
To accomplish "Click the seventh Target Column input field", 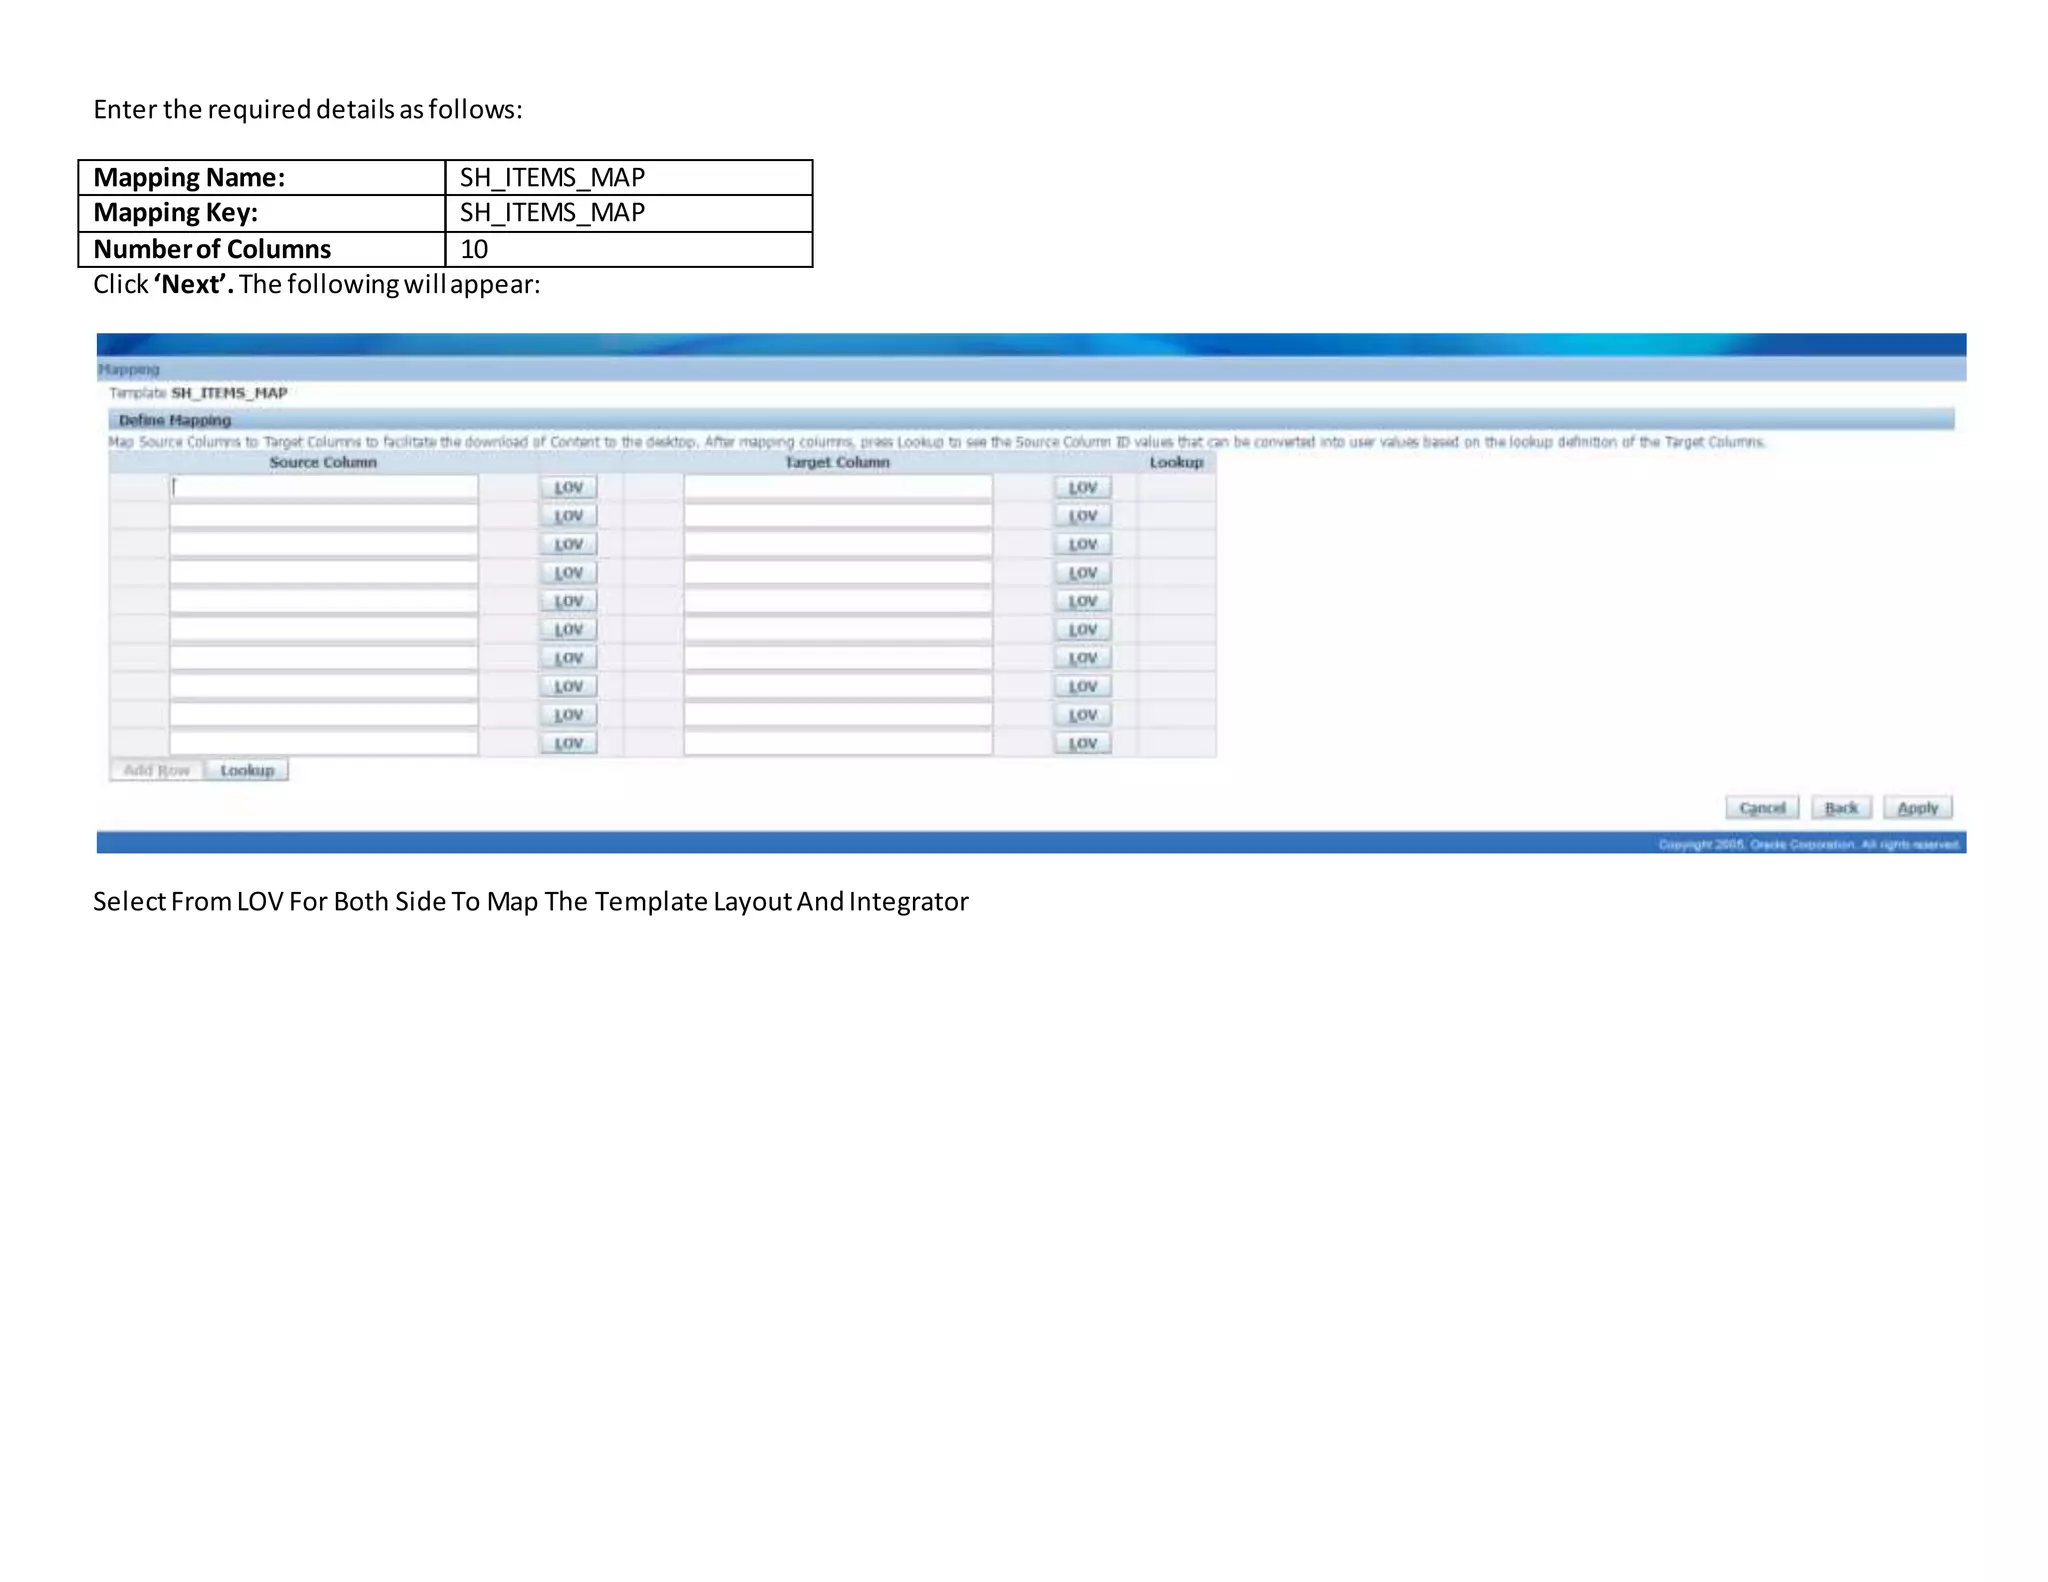I will click(838, 658).
